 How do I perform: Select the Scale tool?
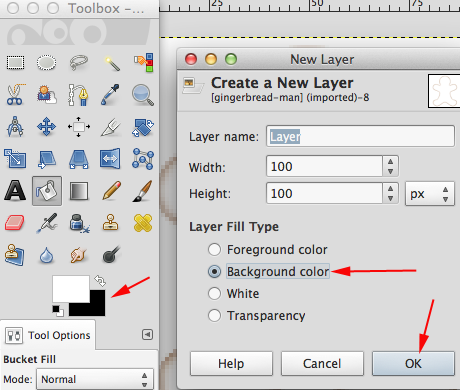coord(15,159)
